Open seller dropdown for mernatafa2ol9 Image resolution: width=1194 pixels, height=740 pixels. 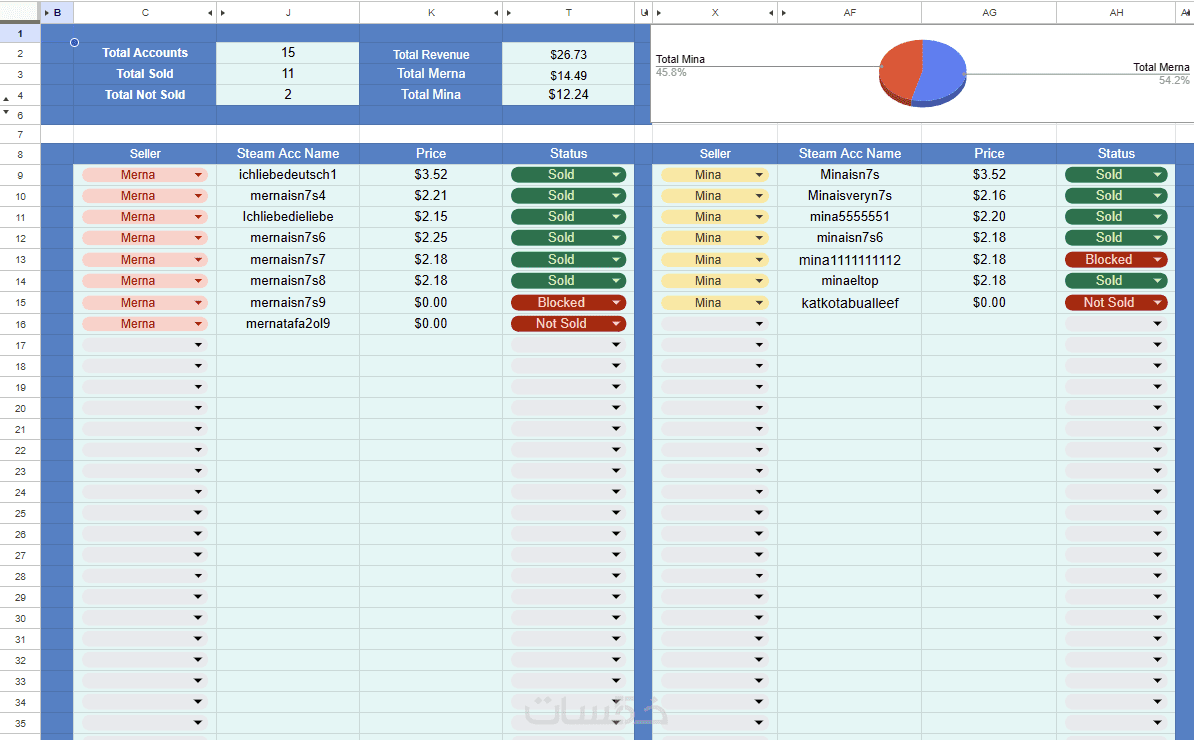pyautogui.click(x=198, y=324)
